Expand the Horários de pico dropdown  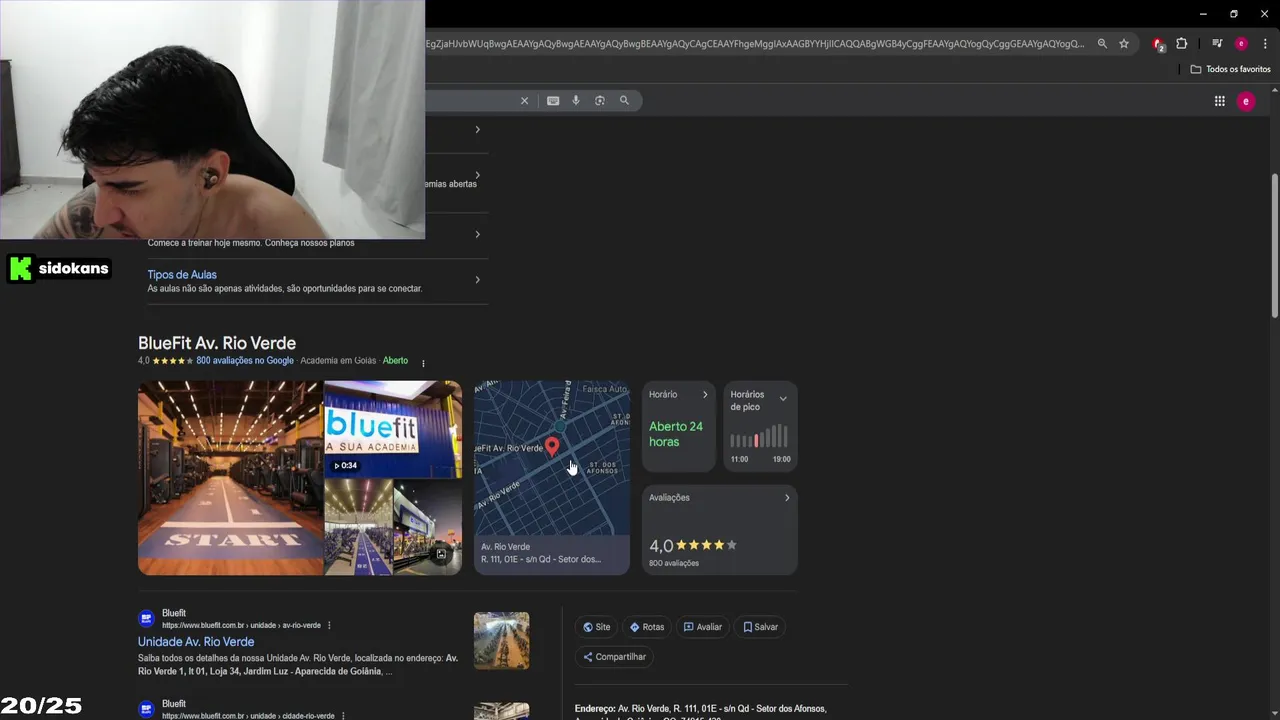coord(783,399)
